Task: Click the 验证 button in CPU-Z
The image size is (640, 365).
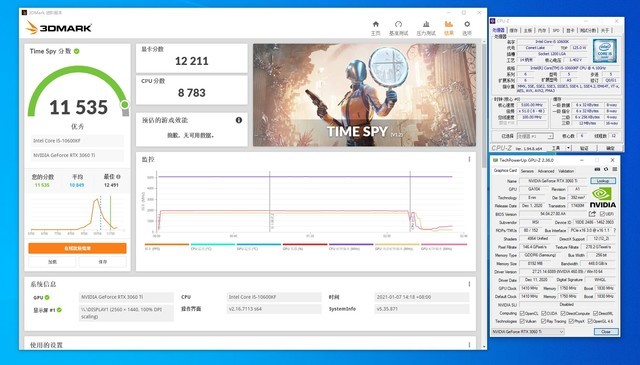Action: [x=584, y=148]
